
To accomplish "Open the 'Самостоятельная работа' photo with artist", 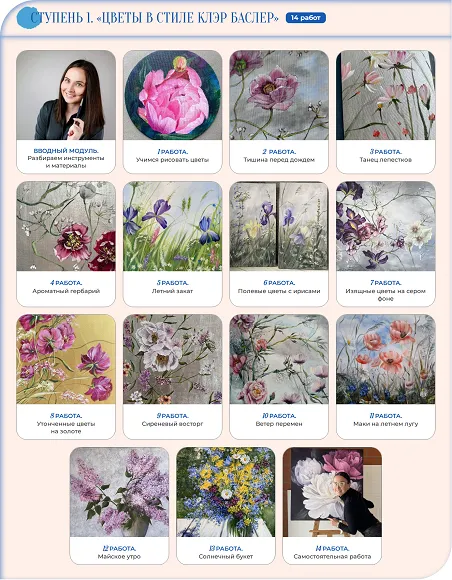I will pyautogui.click(x=332, y=492).
